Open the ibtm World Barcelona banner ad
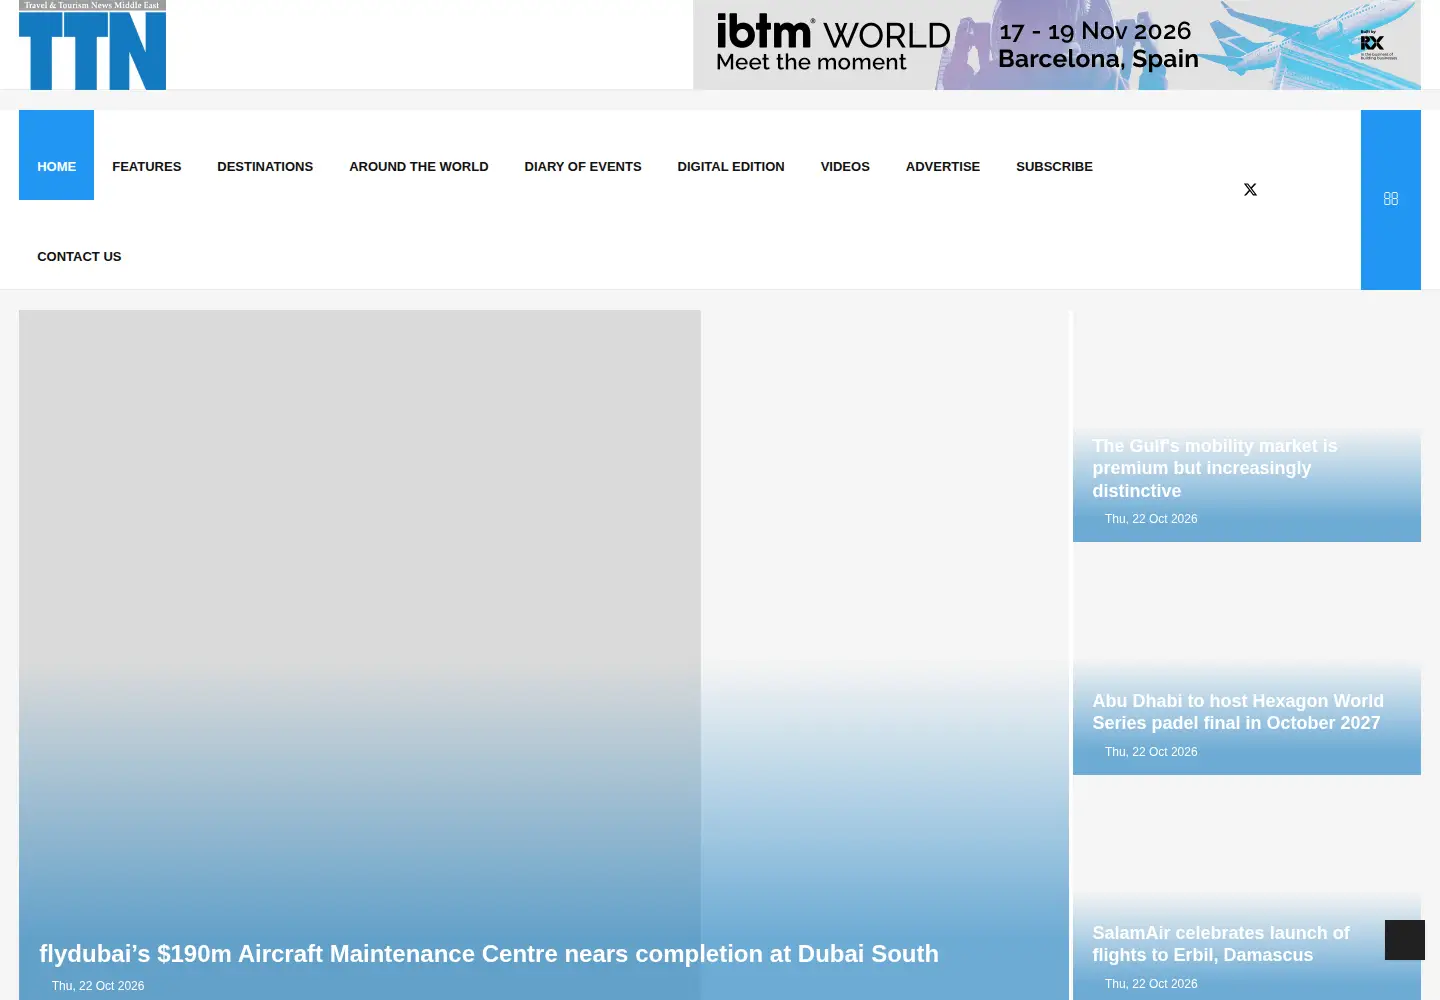Screen dimensions: 1440x1000 coord(1057,45)
